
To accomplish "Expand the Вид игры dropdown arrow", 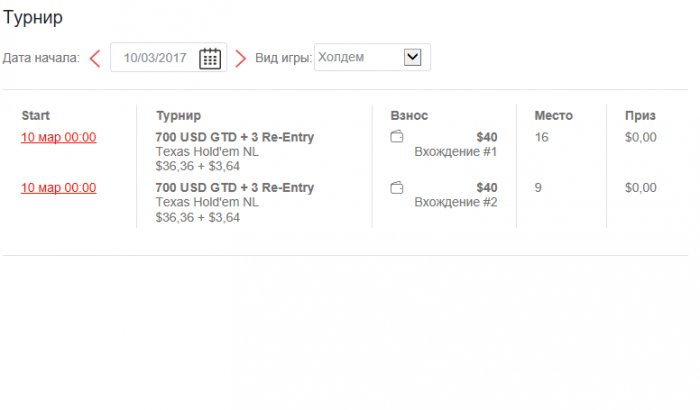I will click(x=412, y=57).
